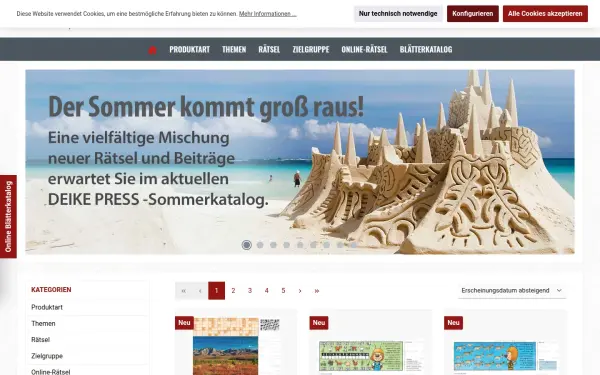Open the BLÄTTERKATALOG menu

pyautogui.click(x=426, y=49)
